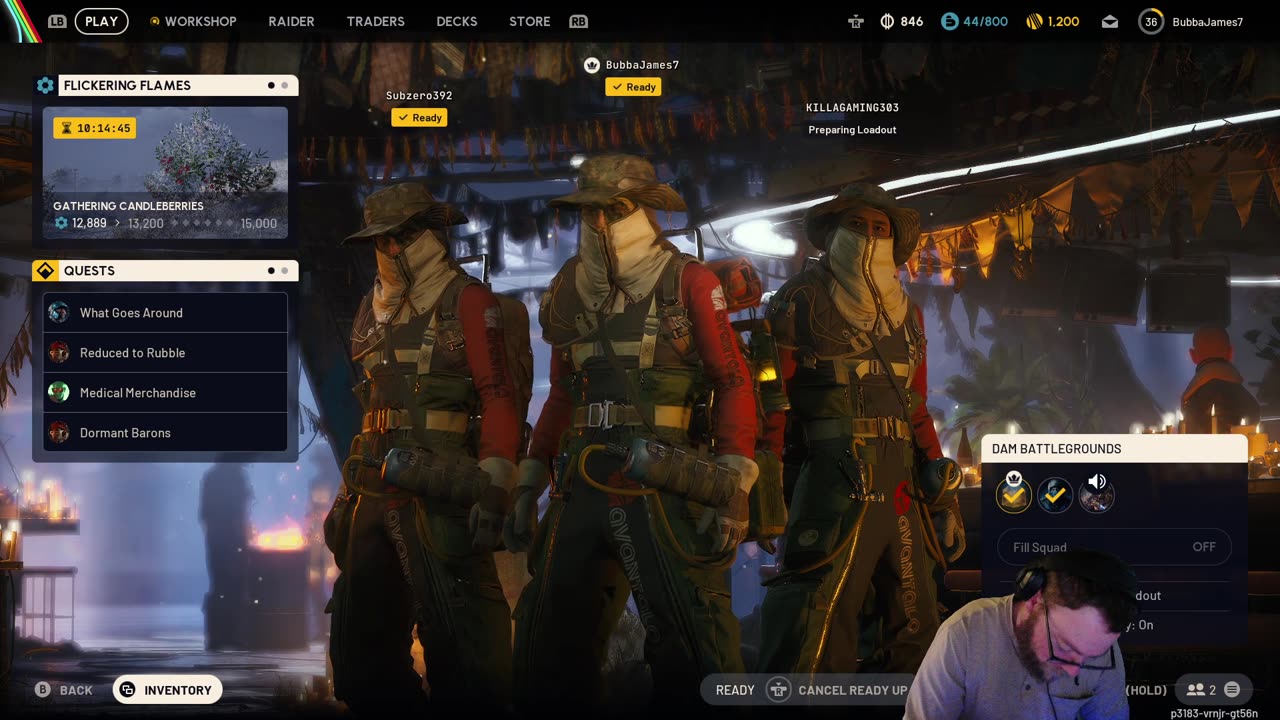Click the What Goes Around quest giver icon
The image size is (1280, 720).
coord(59,313)
